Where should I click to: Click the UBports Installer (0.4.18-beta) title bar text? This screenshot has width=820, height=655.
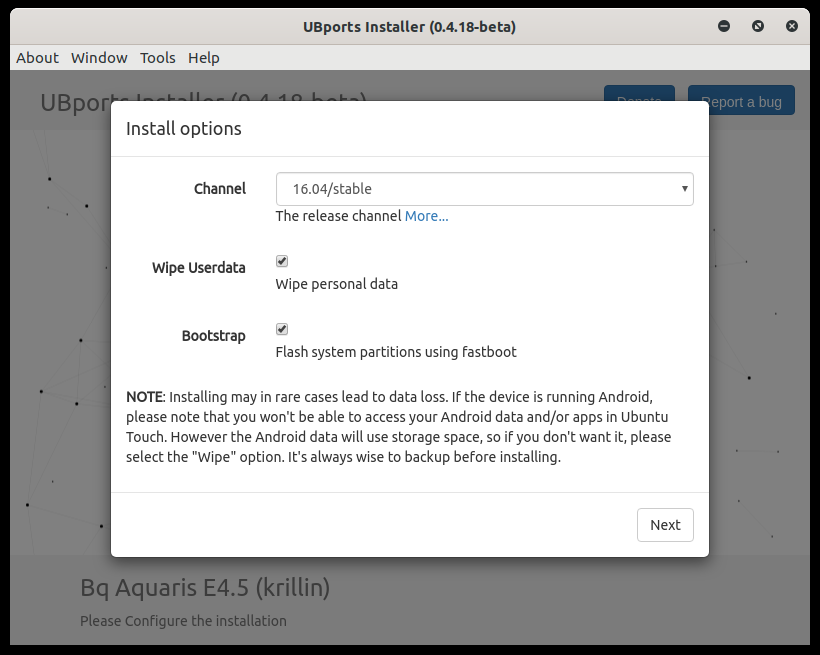pyautogui.click(x=409, y=27)
